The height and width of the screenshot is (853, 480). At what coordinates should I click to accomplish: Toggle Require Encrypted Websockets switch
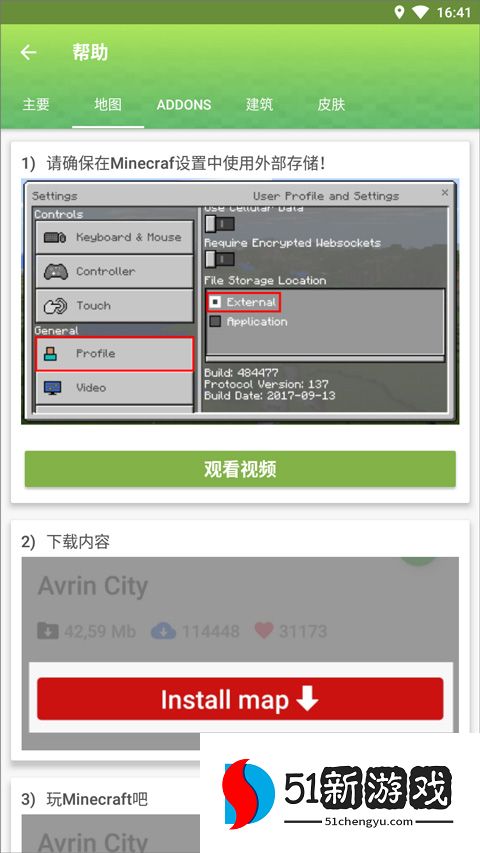pos(220,259)
